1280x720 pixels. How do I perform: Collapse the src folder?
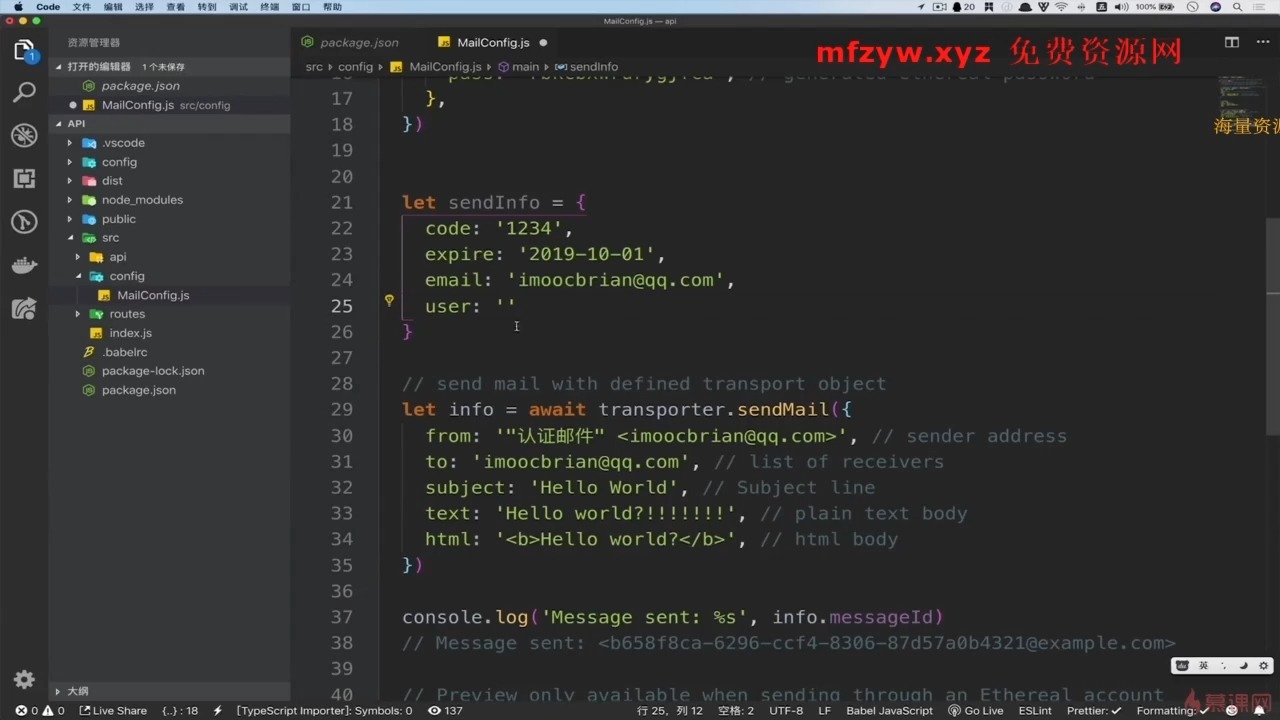tap(170, 238)
